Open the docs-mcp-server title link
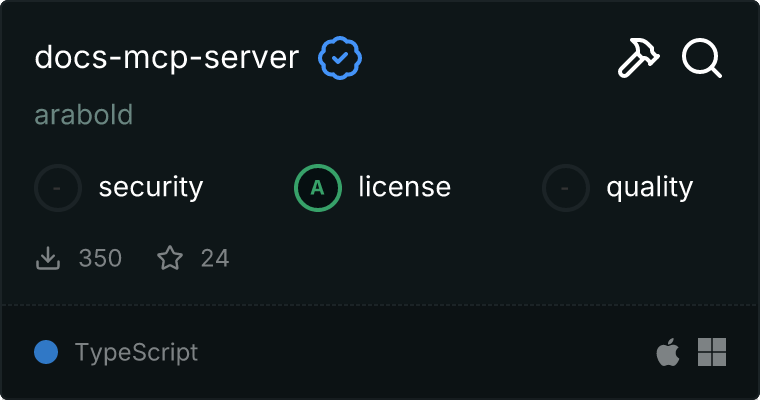The image size is (760, 400). click(166, 58)
